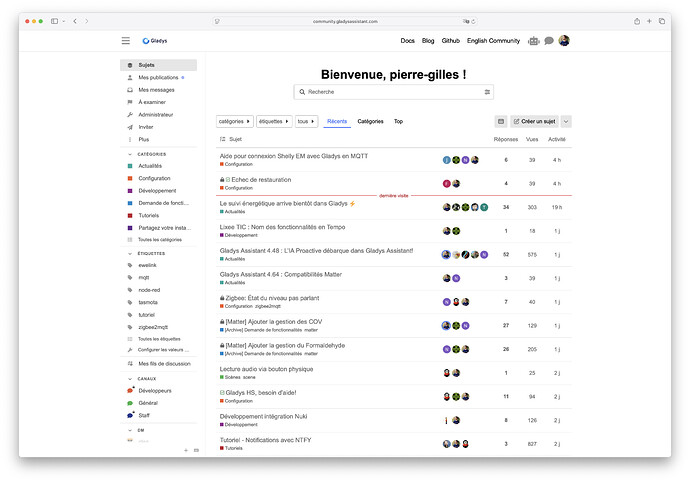Collapse the CANAUX sidebar section
The image size is (690, 482).
click(131, 379)
